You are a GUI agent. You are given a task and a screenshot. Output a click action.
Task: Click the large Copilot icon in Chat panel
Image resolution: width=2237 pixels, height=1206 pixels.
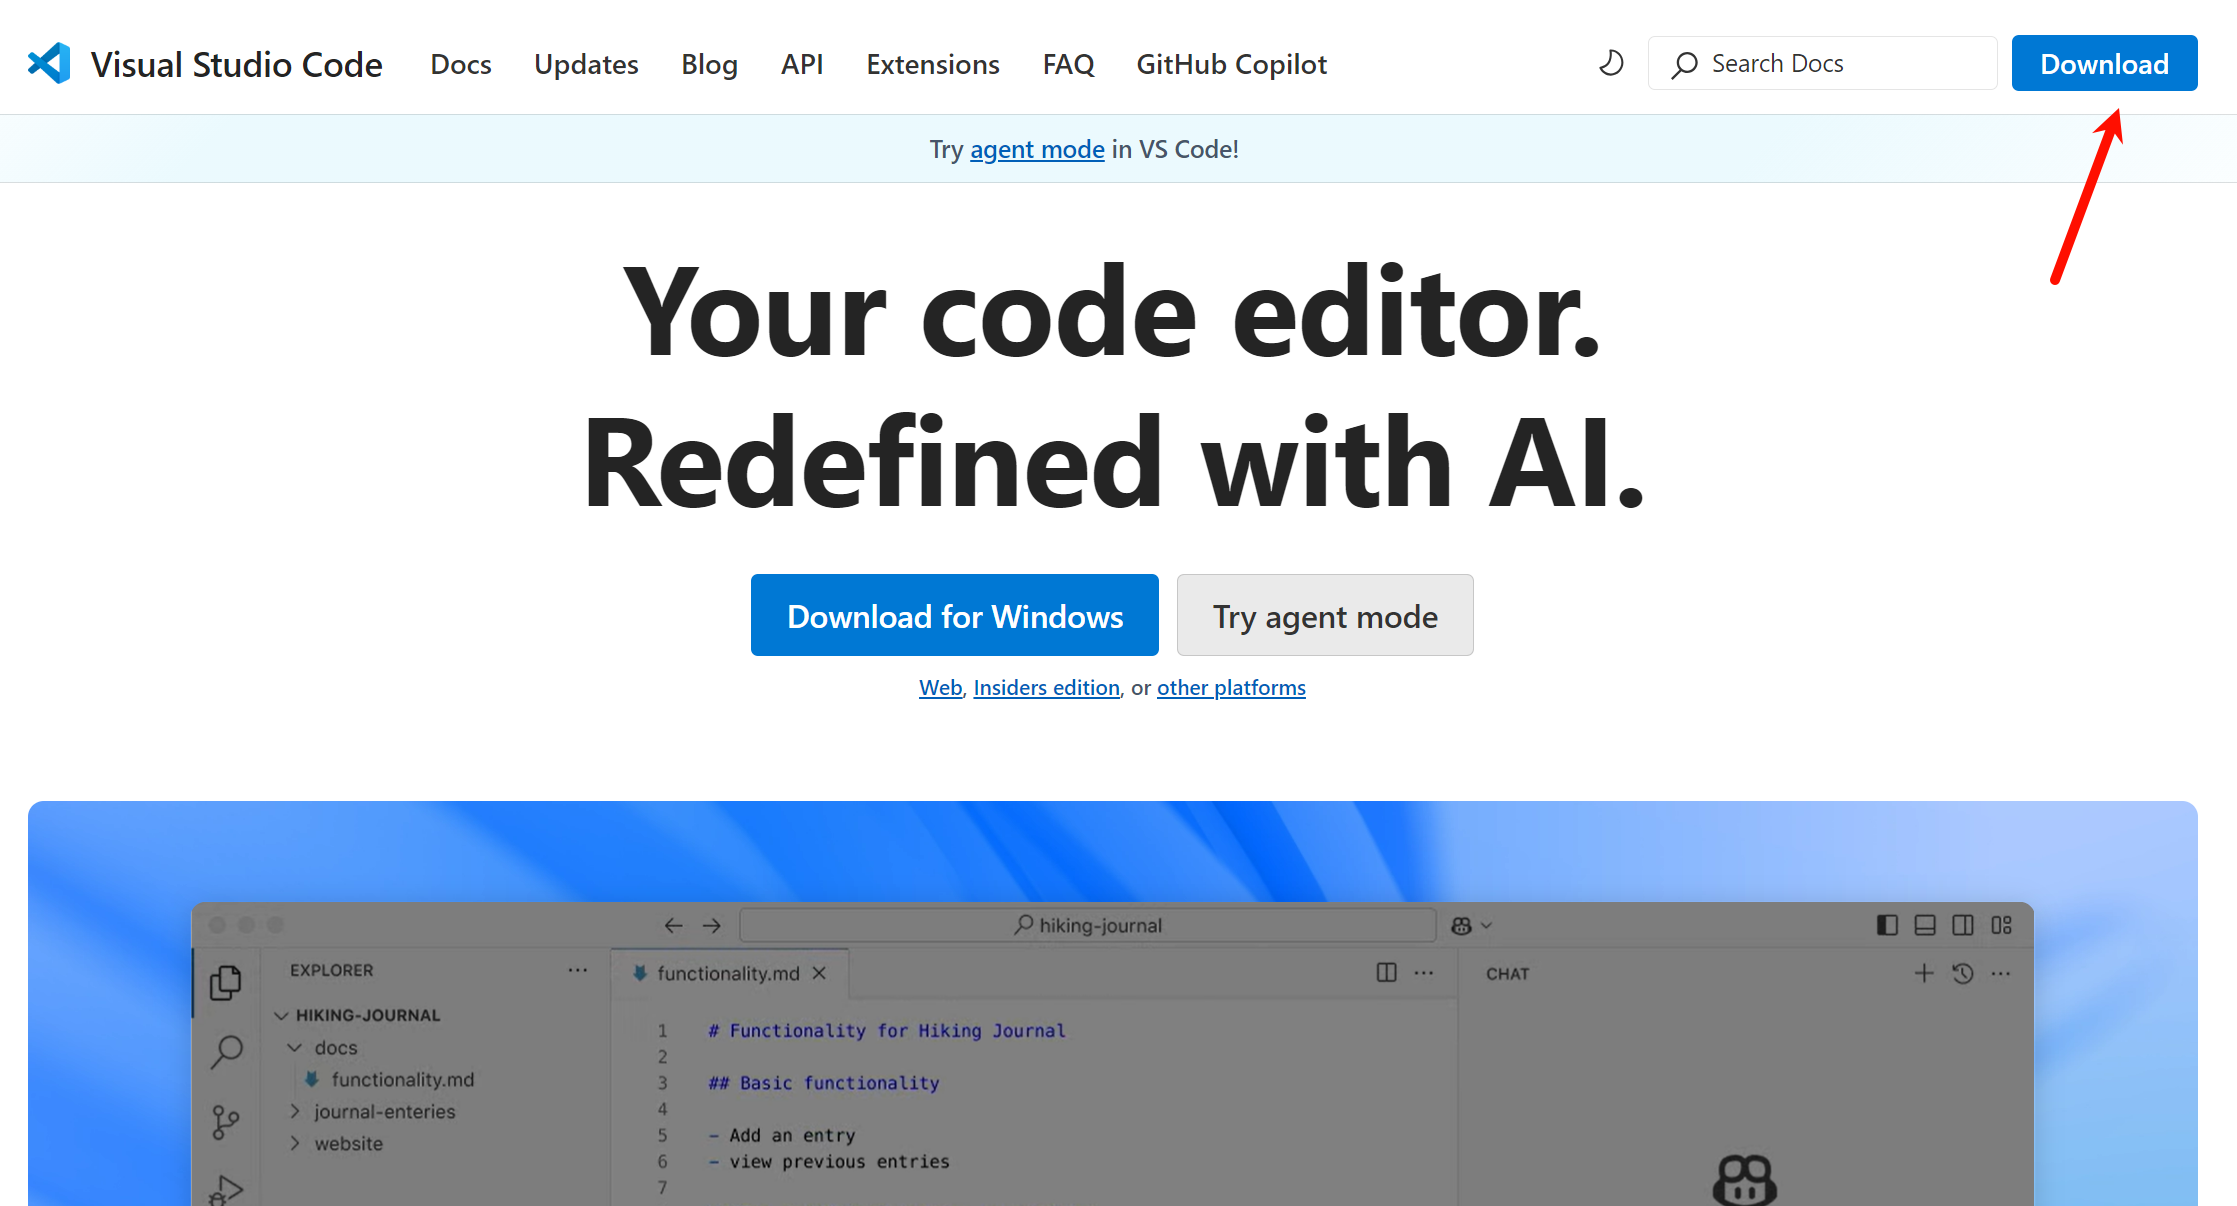point(1745,1180)
